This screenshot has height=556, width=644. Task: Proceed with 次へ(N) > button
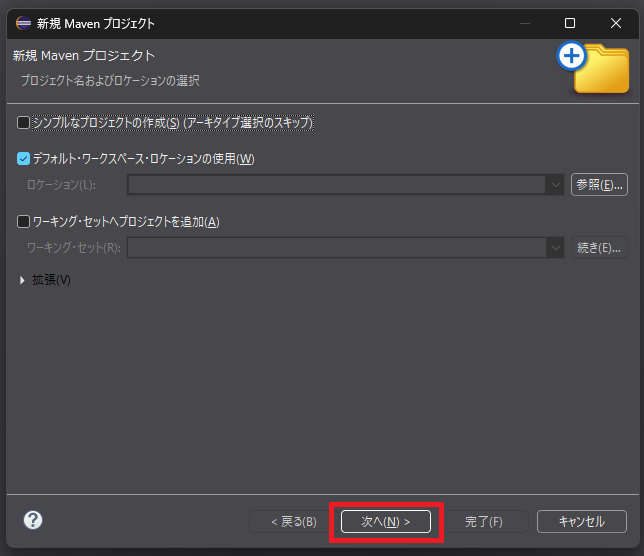pyautogui.click(x=386, y=522)
